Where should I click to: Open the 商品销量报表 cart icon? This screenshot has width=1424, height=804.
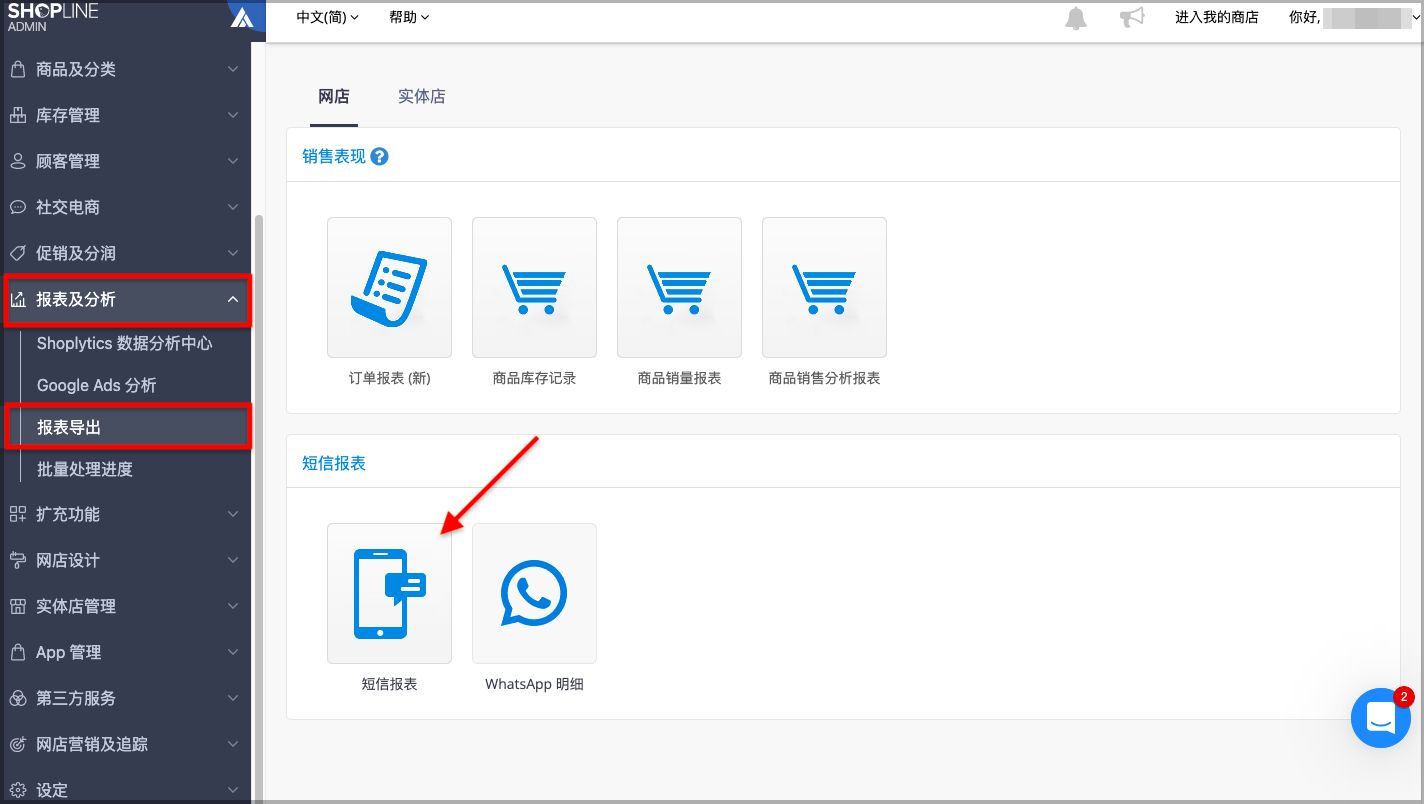click(x=679, y=287)
